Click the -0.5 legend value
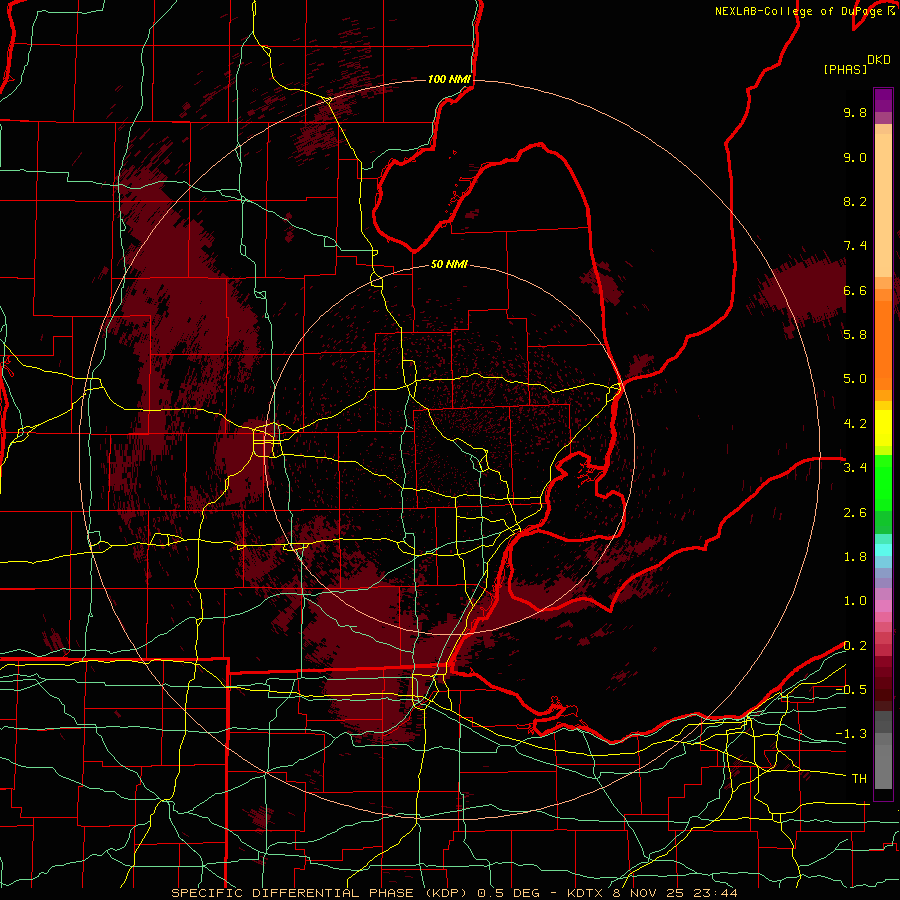 (x=851, y=690)
